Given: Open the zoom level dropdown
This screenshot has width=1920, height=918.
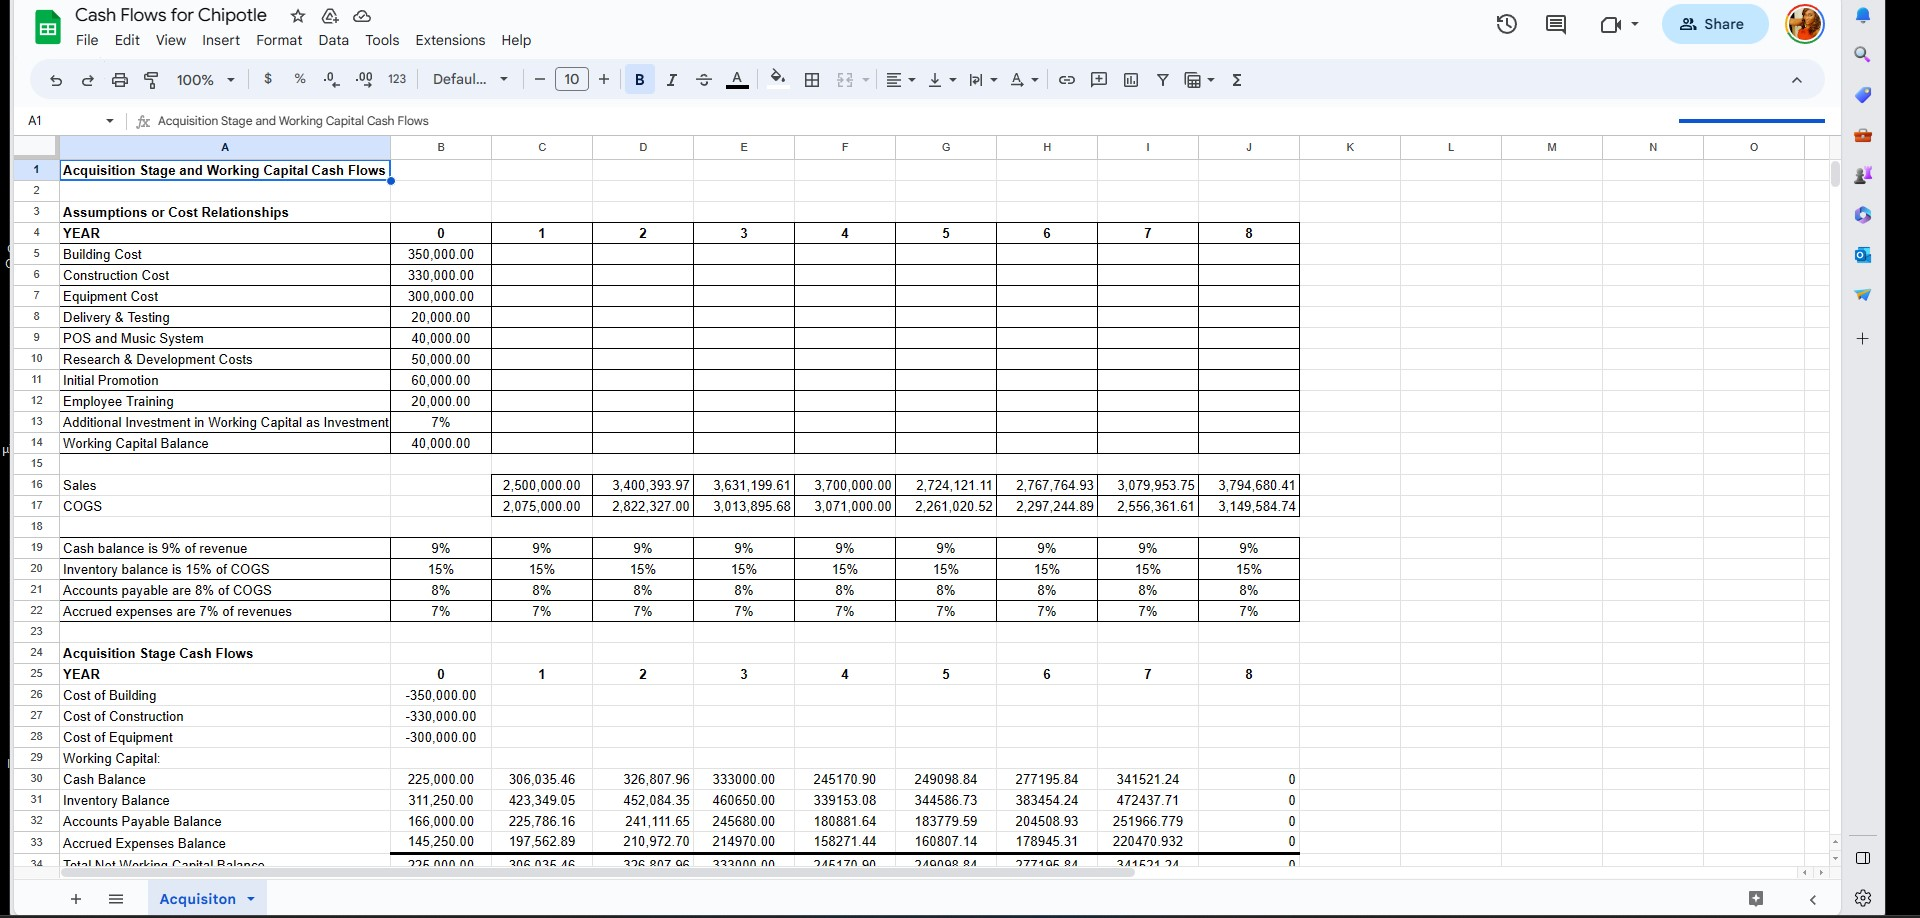Looking at the screenshot, I should 205,80.
